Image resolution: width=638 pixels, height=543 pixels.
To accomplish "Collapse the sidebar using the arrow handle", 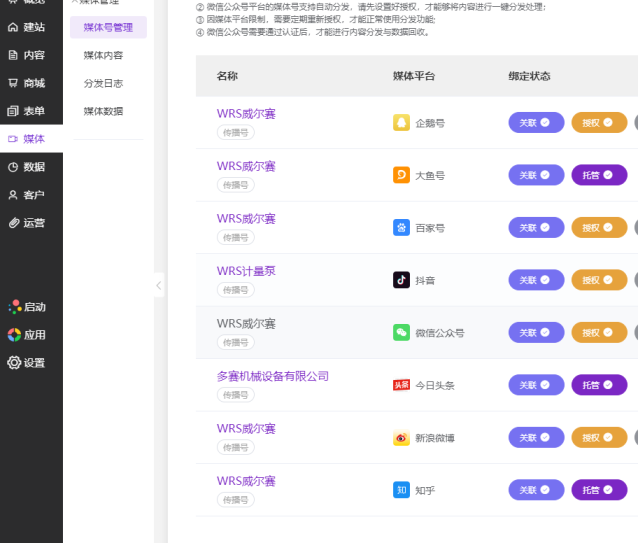I will coord(159,286).
